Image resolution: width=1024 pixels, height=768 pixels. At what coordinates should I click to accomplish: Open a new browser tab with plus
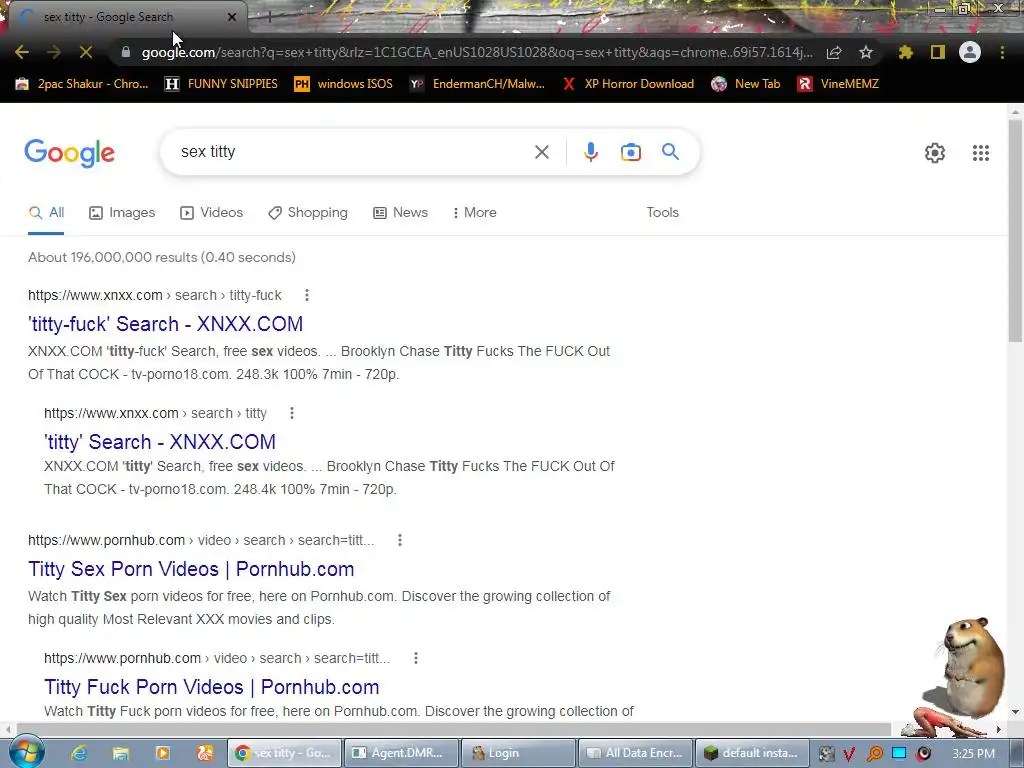click(270, 17)
